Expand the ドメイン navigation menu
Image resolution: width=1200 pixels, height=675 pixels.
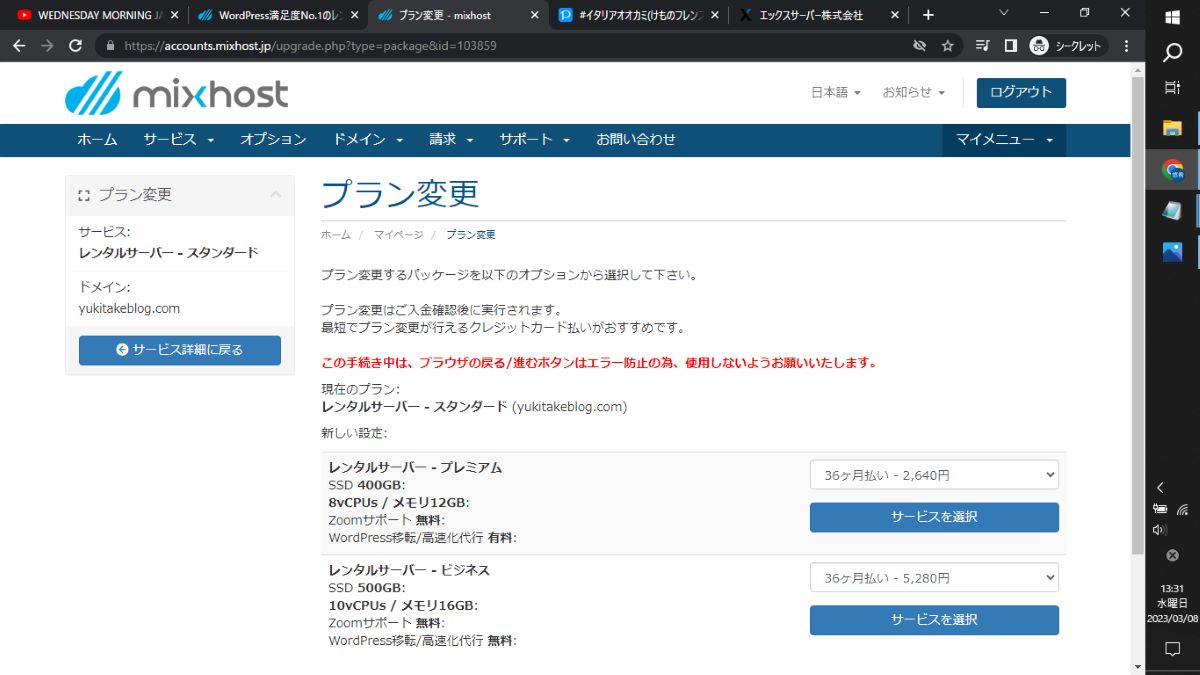tap(368, 140)
